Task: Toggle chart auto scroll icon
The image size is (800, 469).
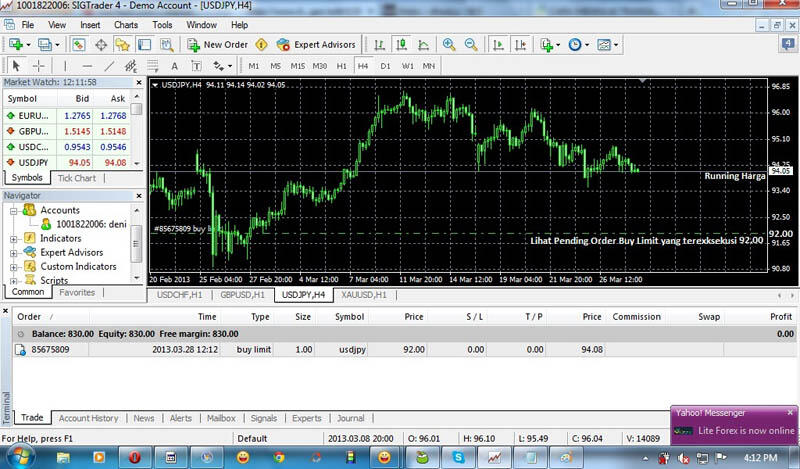Action: coord(498,45)
